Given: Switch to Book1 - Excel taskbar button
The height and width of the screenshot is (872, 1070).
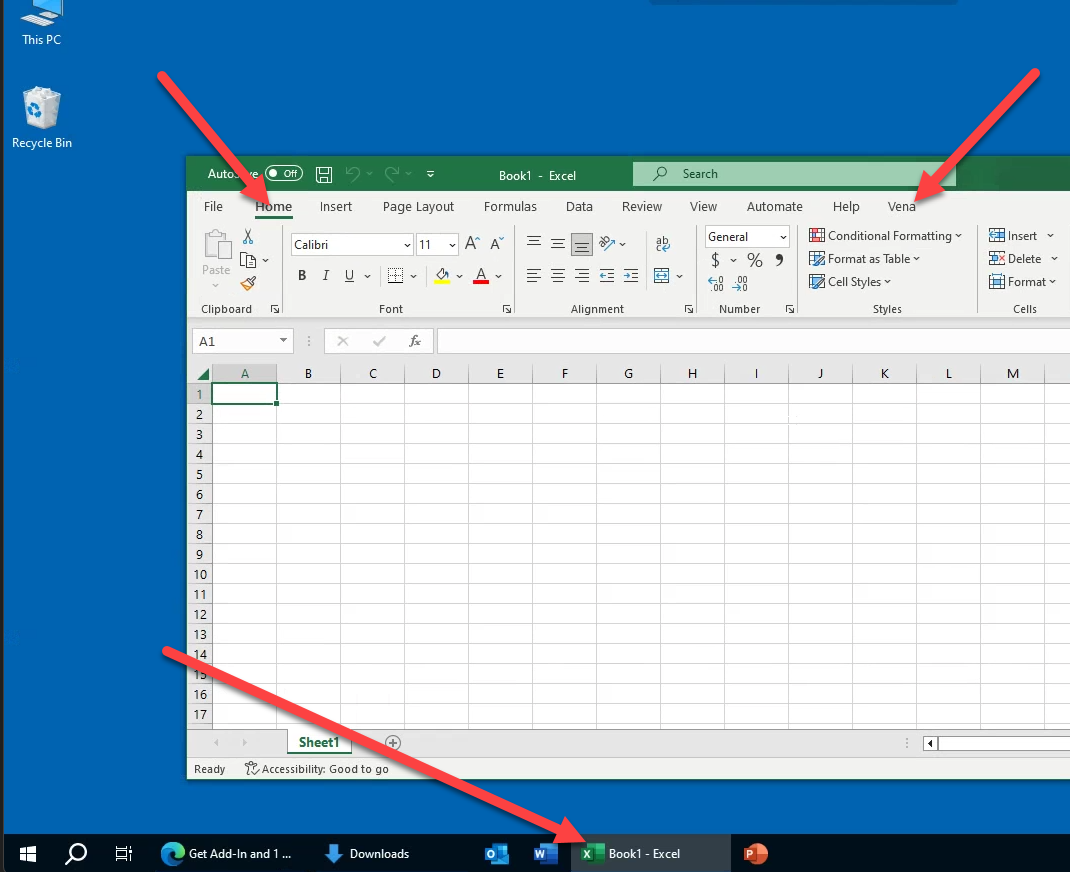Looking at the screenshot, I should point(650,854).
